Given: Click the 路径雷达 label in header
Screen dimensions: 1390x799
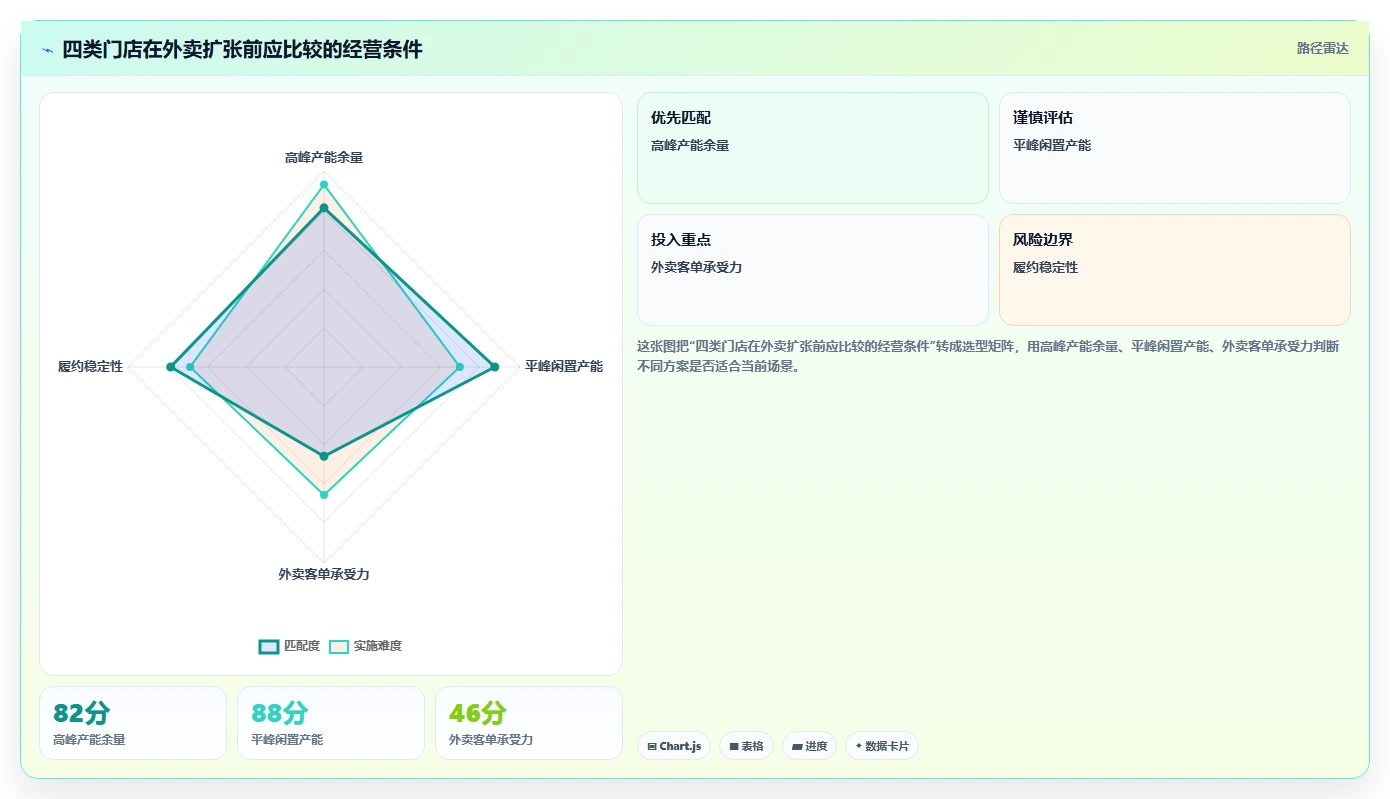Looking at the screenshot, I should point(1323,48).
